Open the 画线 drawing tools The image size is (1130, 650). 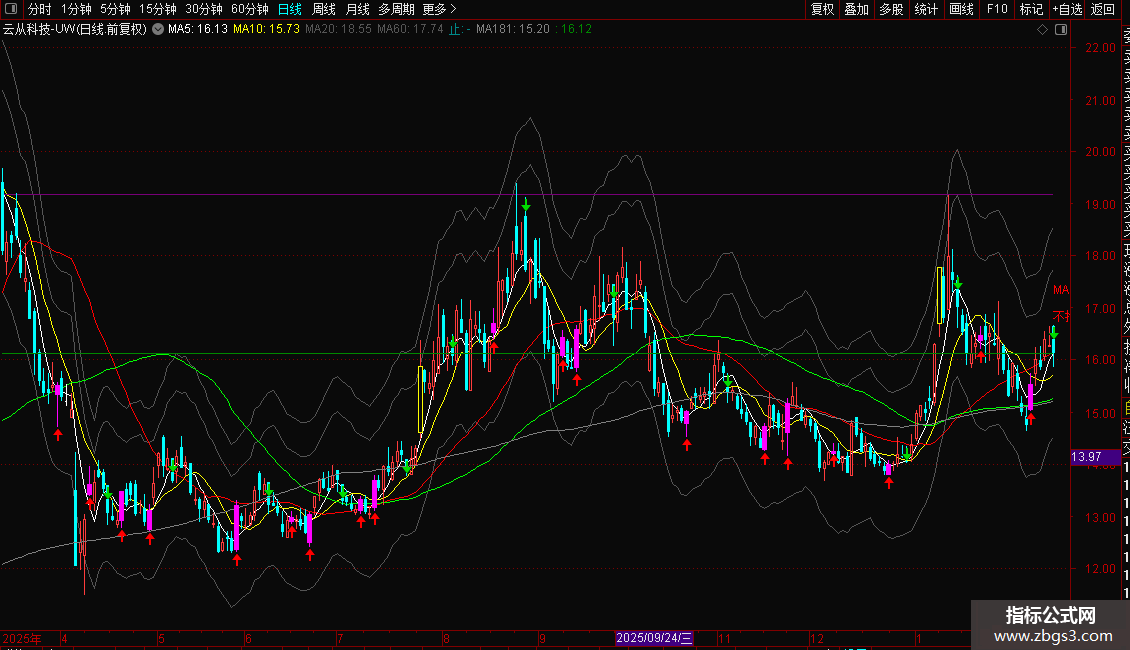(x=961, y=9)
